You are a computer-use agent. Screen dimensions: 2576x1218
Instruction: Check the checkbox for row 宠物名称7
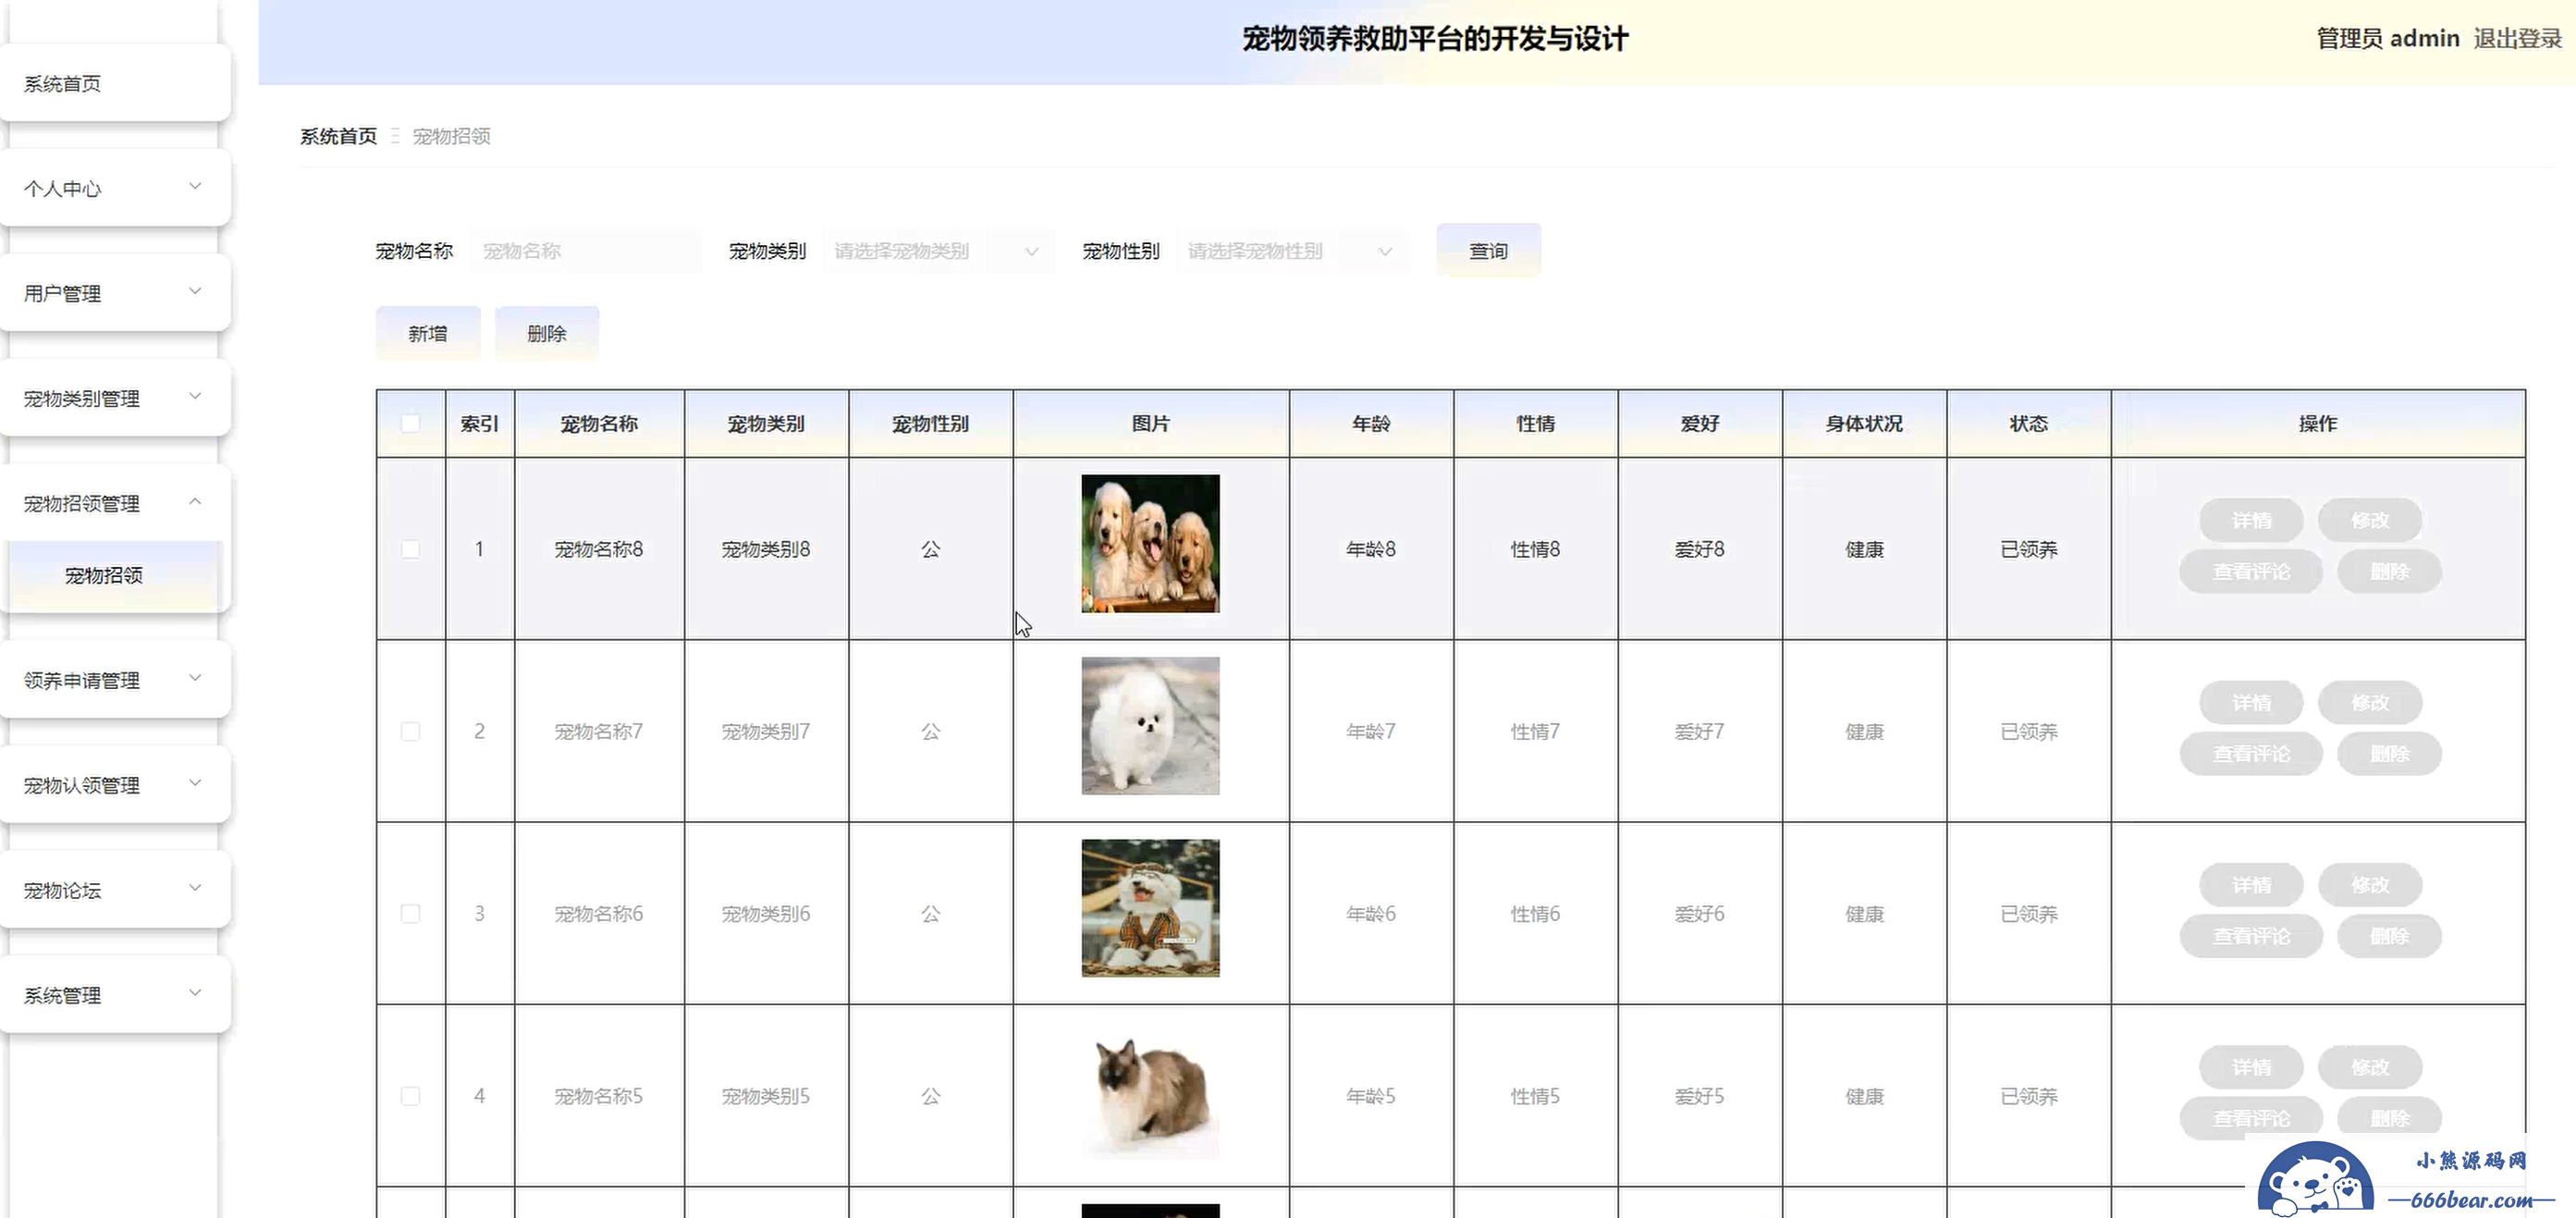(x=410, y=731)
